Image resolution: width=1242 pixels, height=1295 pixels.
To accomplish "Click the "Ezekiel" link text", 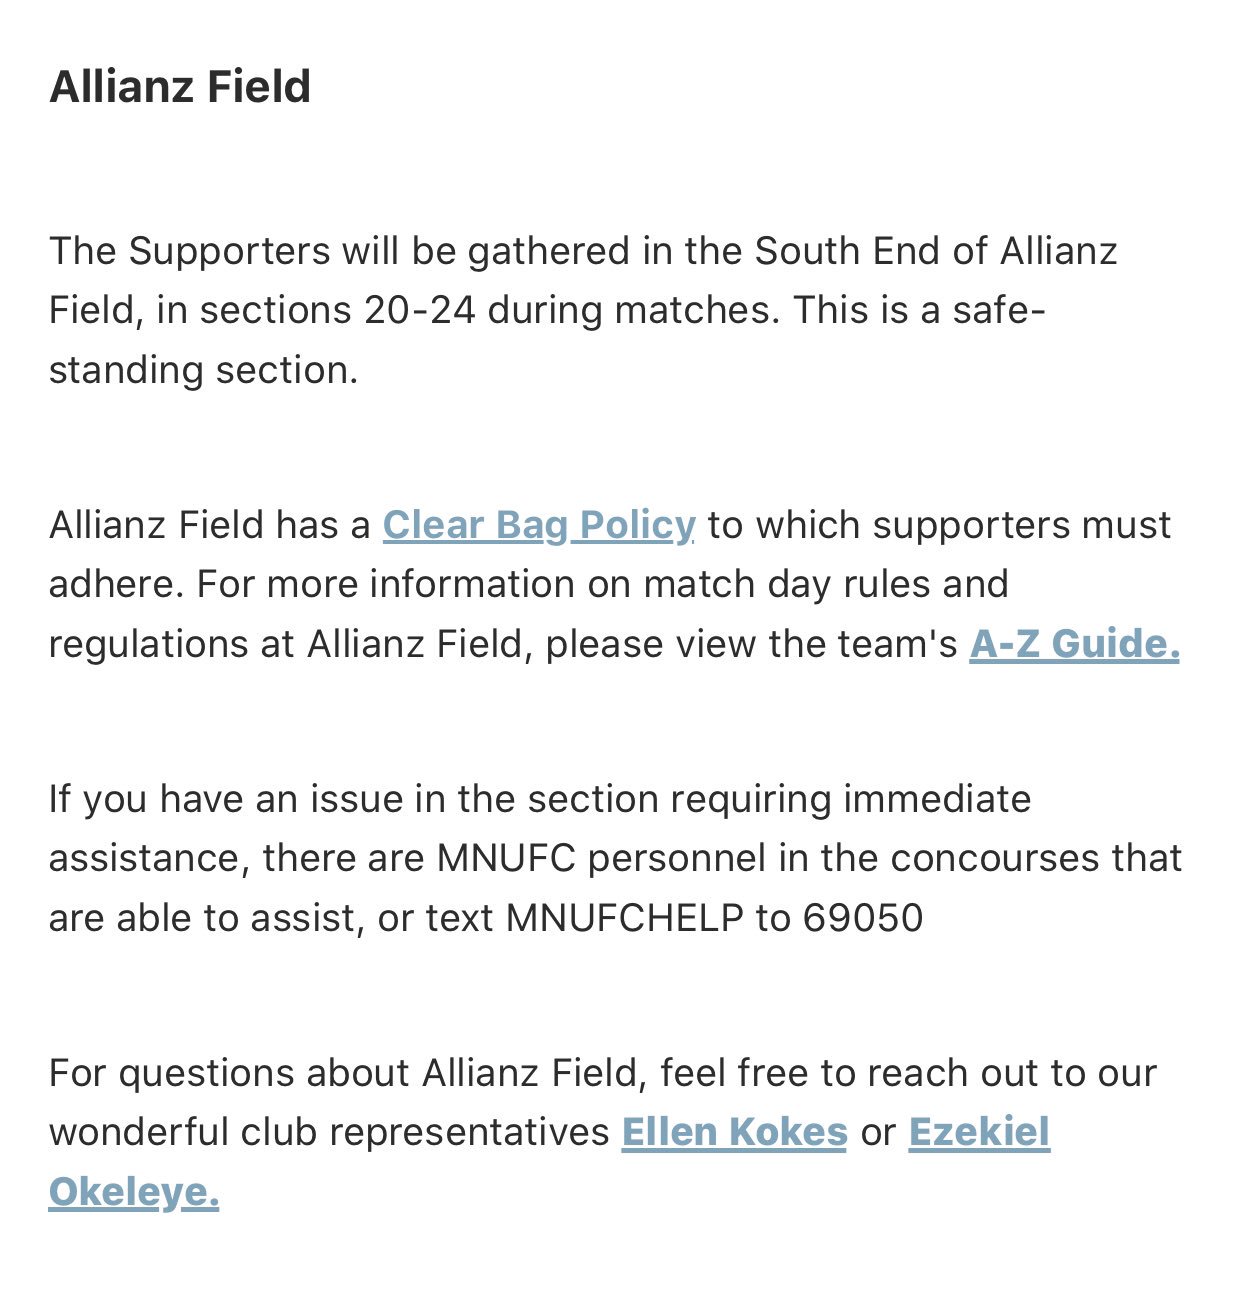I will pyautogui.click(x=979, y=1132).
